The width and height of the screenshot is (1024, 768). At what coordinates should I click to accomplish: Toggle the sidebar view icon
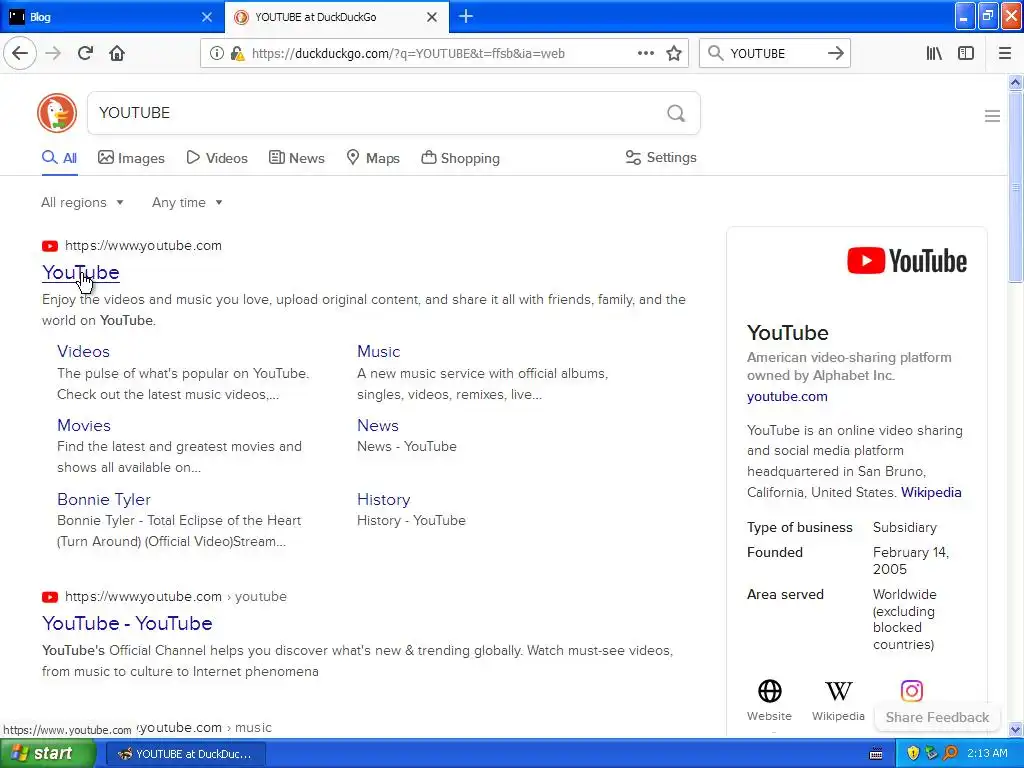pyautogui.click(x=966, y=54)
